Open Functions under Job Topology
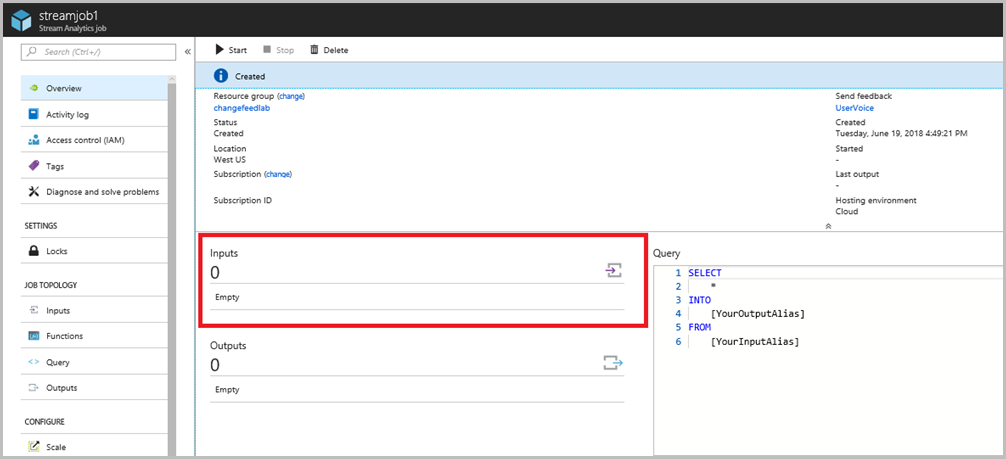Viewport: 1006px width, 459px height. point(94,336)
